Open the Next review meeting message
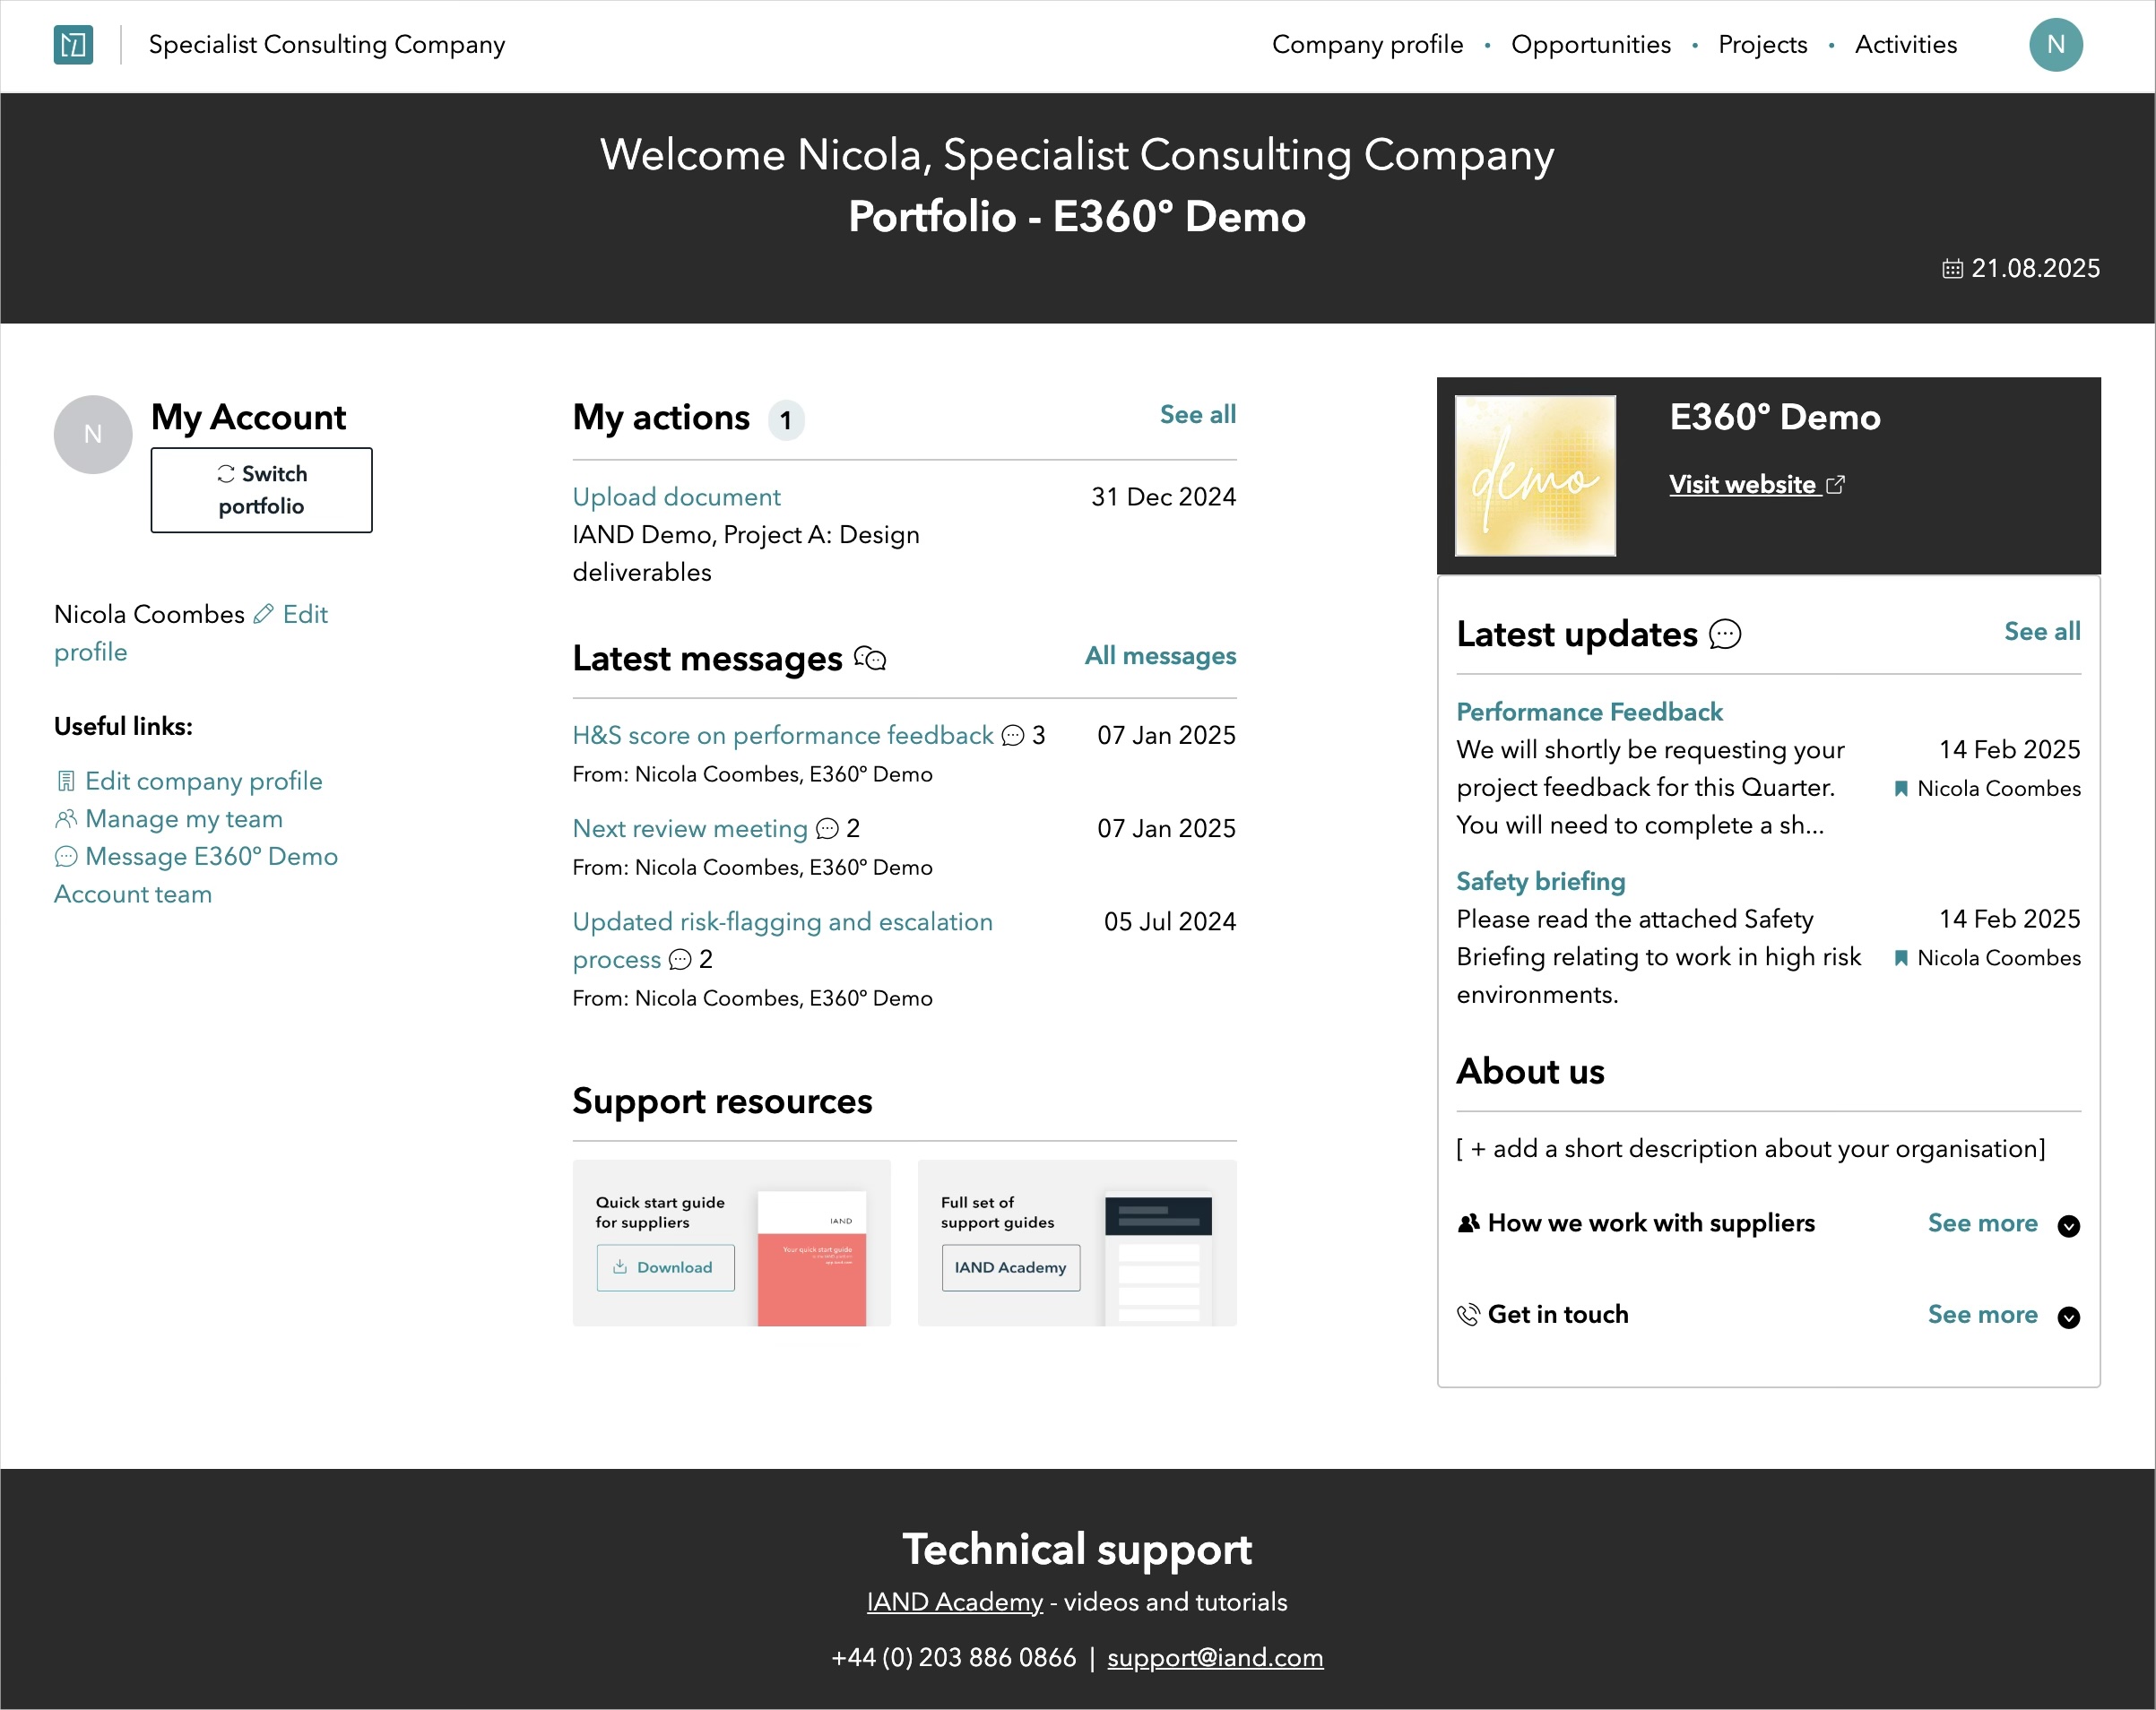Screen dimensions: 2156x1710 point(690,829)
